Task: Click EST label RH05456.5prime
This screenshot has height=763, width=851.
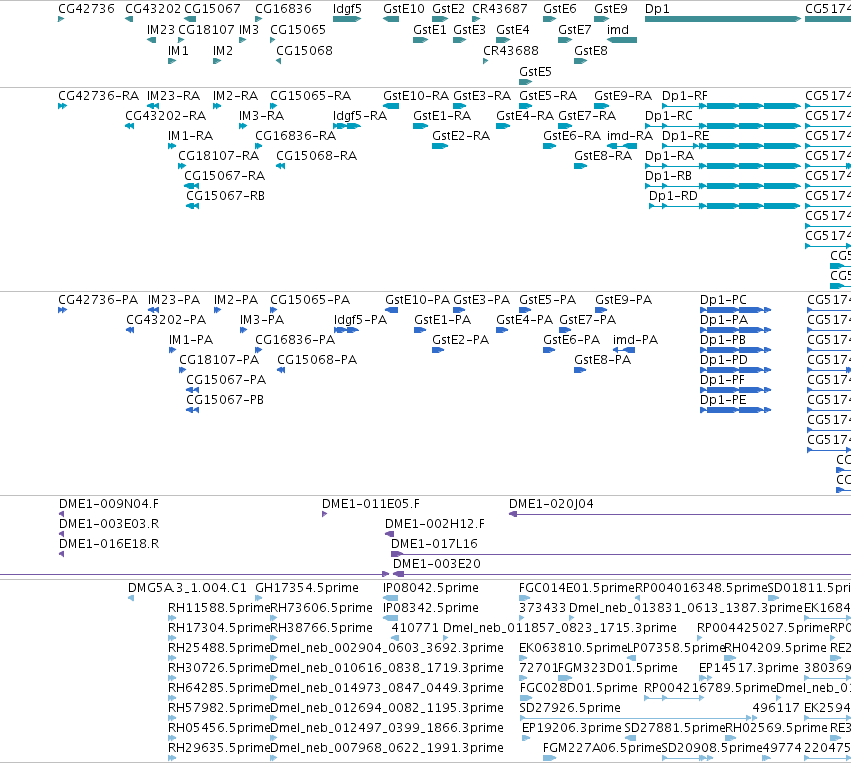Action: coord(219,728)
